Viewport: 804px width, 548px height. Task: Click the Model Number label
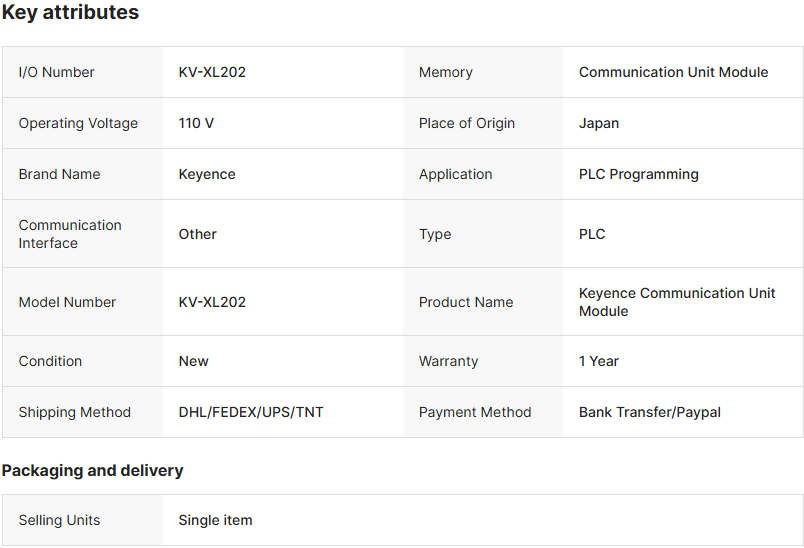tap(67, 302)
